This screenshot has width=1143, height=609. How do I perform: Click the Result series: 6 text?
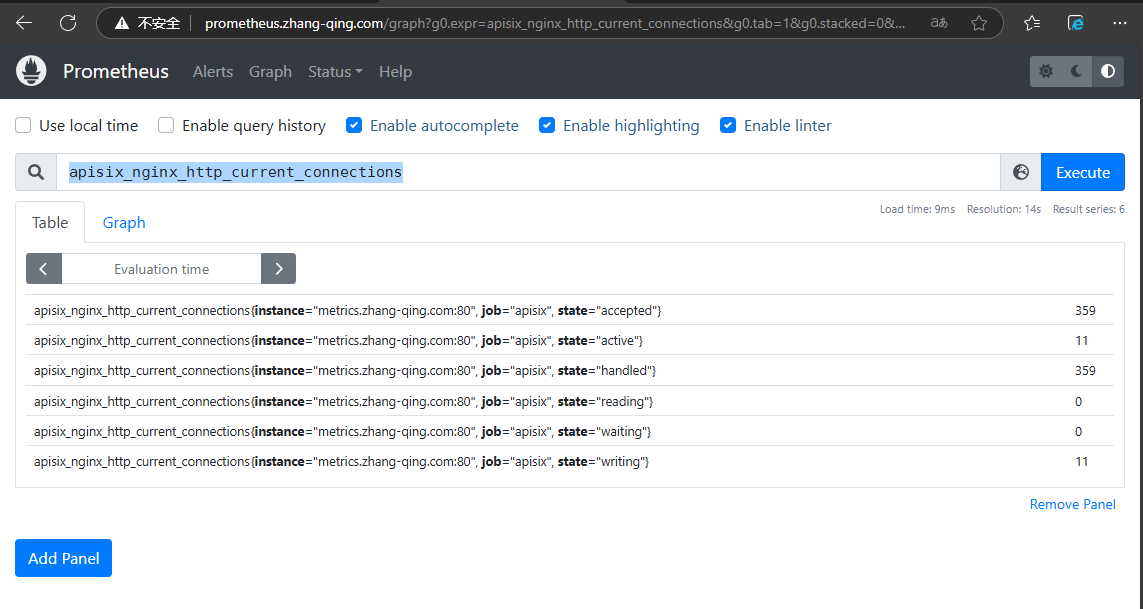coord(1088,209)
